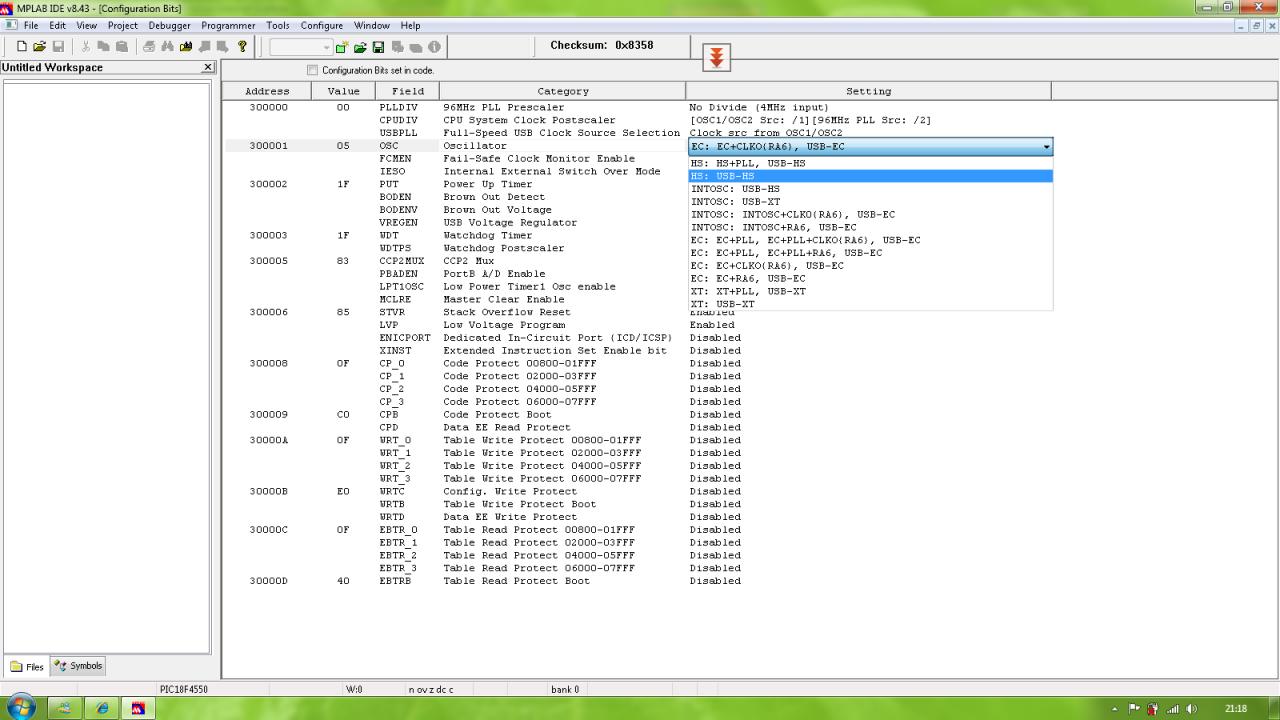Image resolution: width=1280 pixels, height=720 pixels.
Task: Click the network signal tray icon
Action: pos(1173,709)
